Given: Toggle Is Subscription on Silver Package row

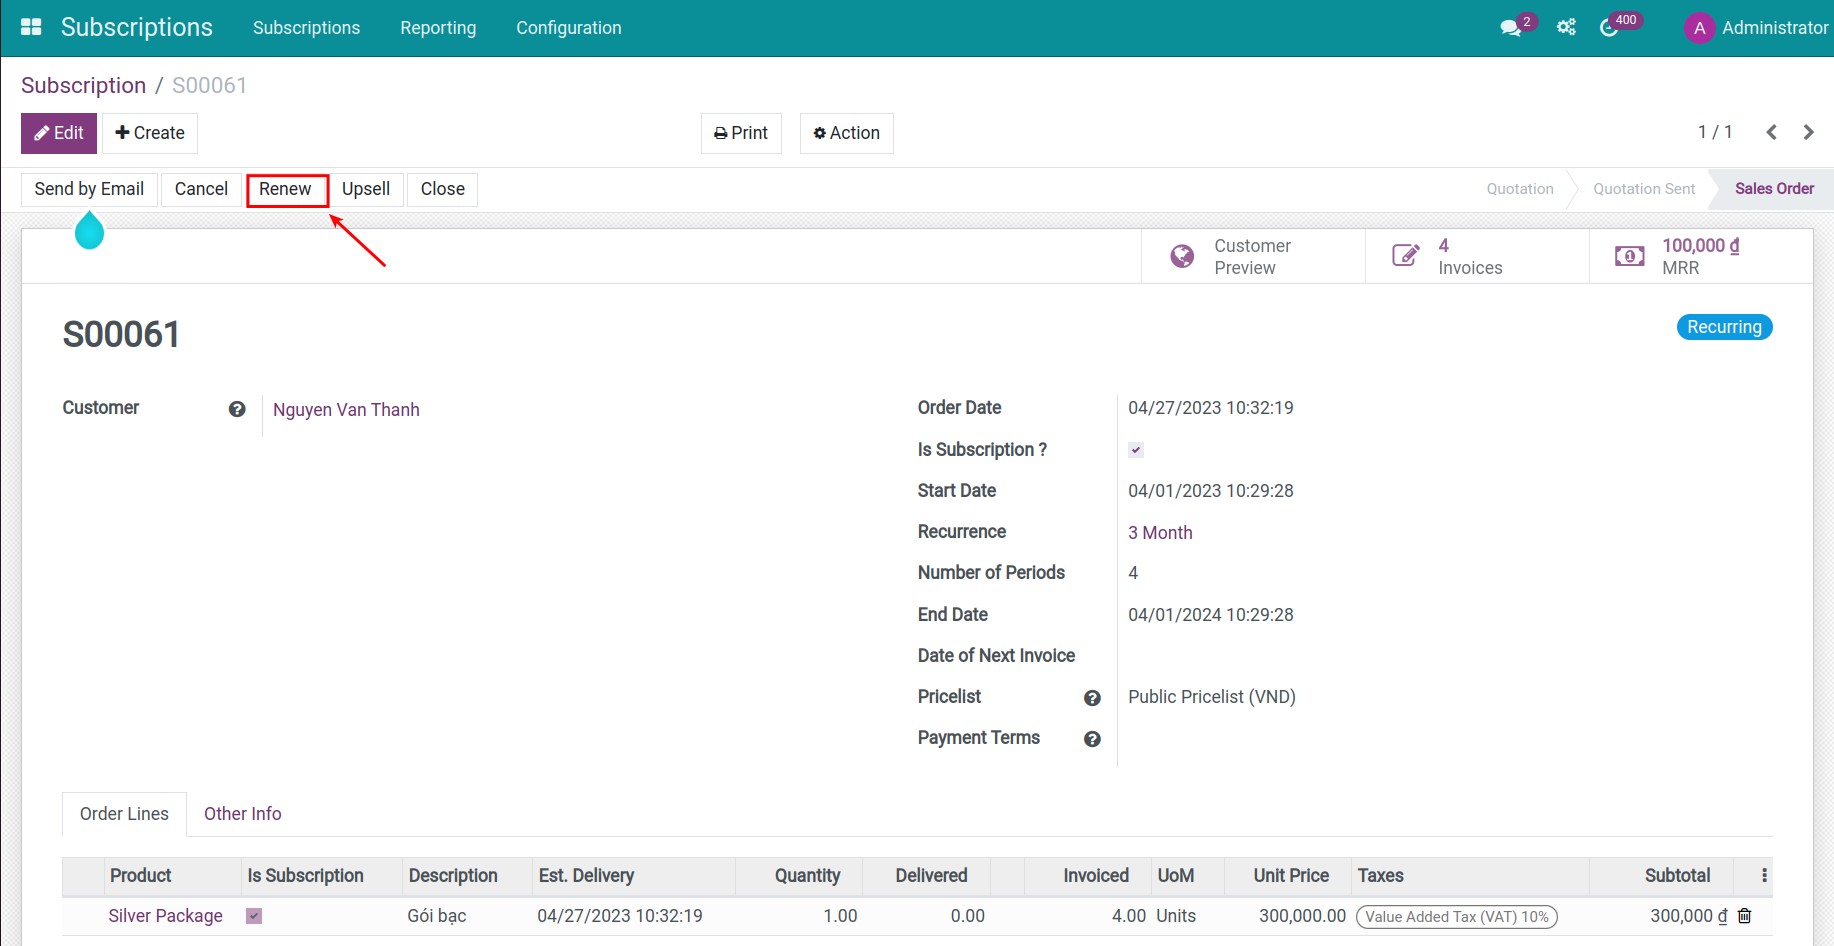Looking at the screenshot, I should [x=254, y=915].
